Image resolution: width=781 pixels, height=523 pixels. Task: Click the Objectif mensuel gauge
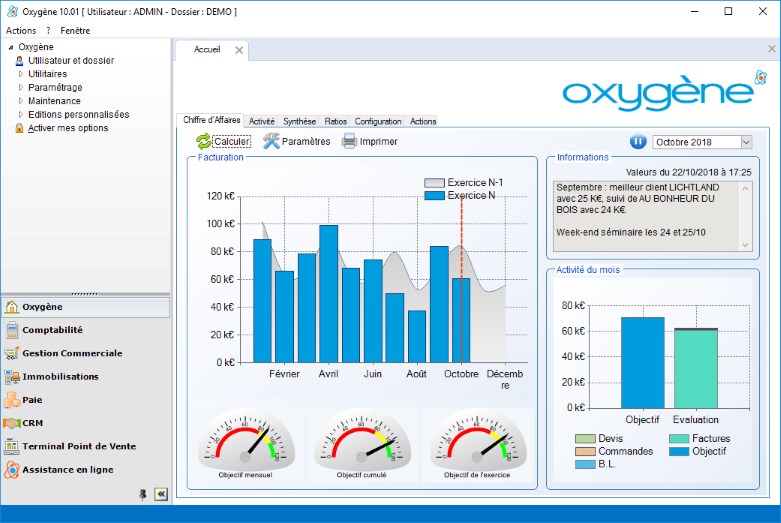point(246,439)
